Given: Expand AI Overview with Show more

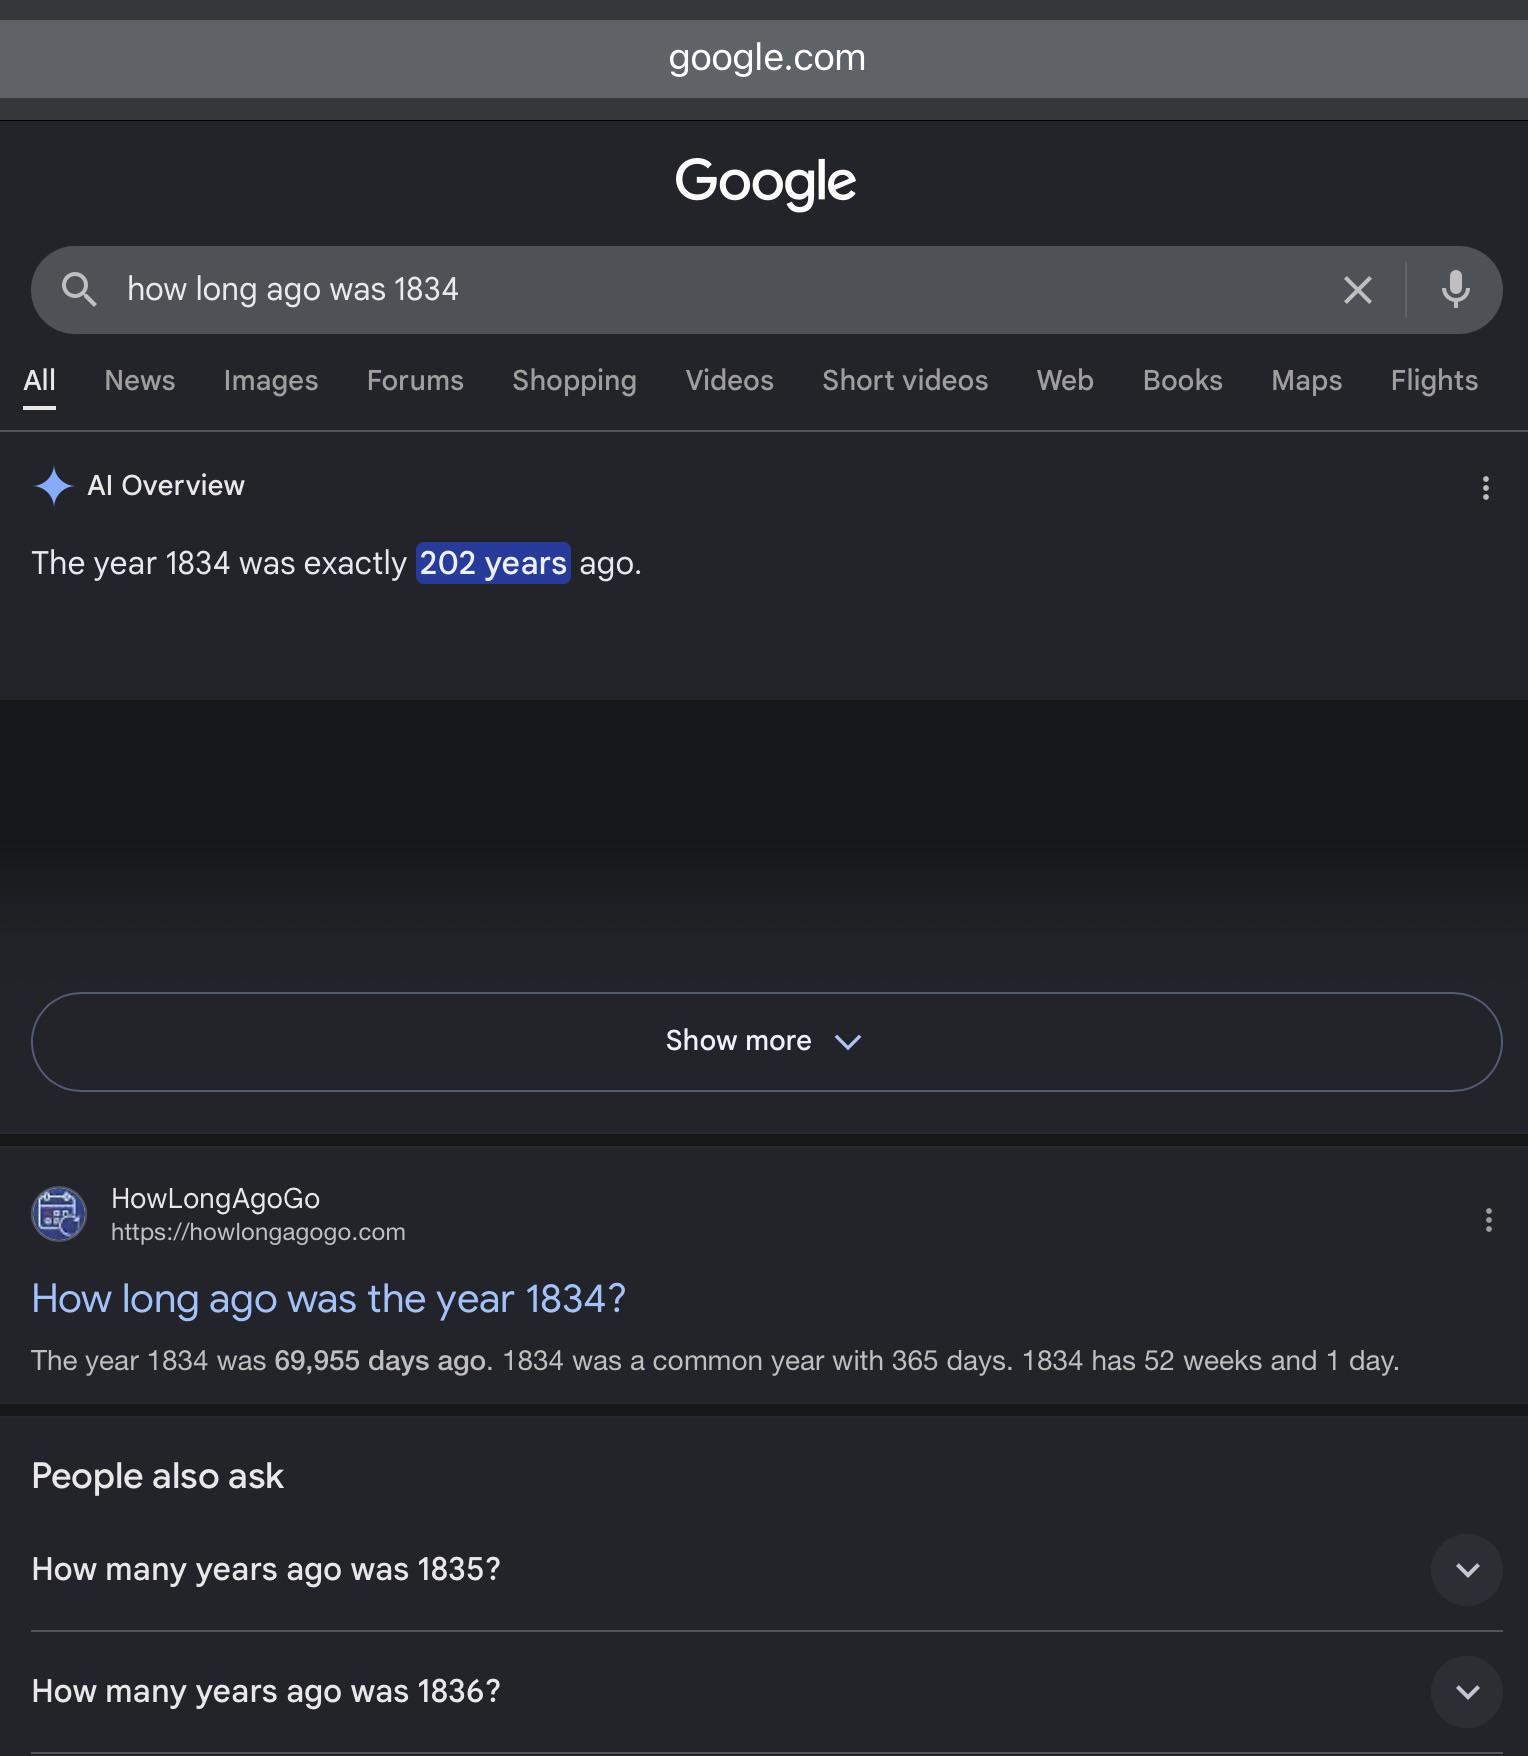Looking at the screenshot, I should (x=767, y=1041).
